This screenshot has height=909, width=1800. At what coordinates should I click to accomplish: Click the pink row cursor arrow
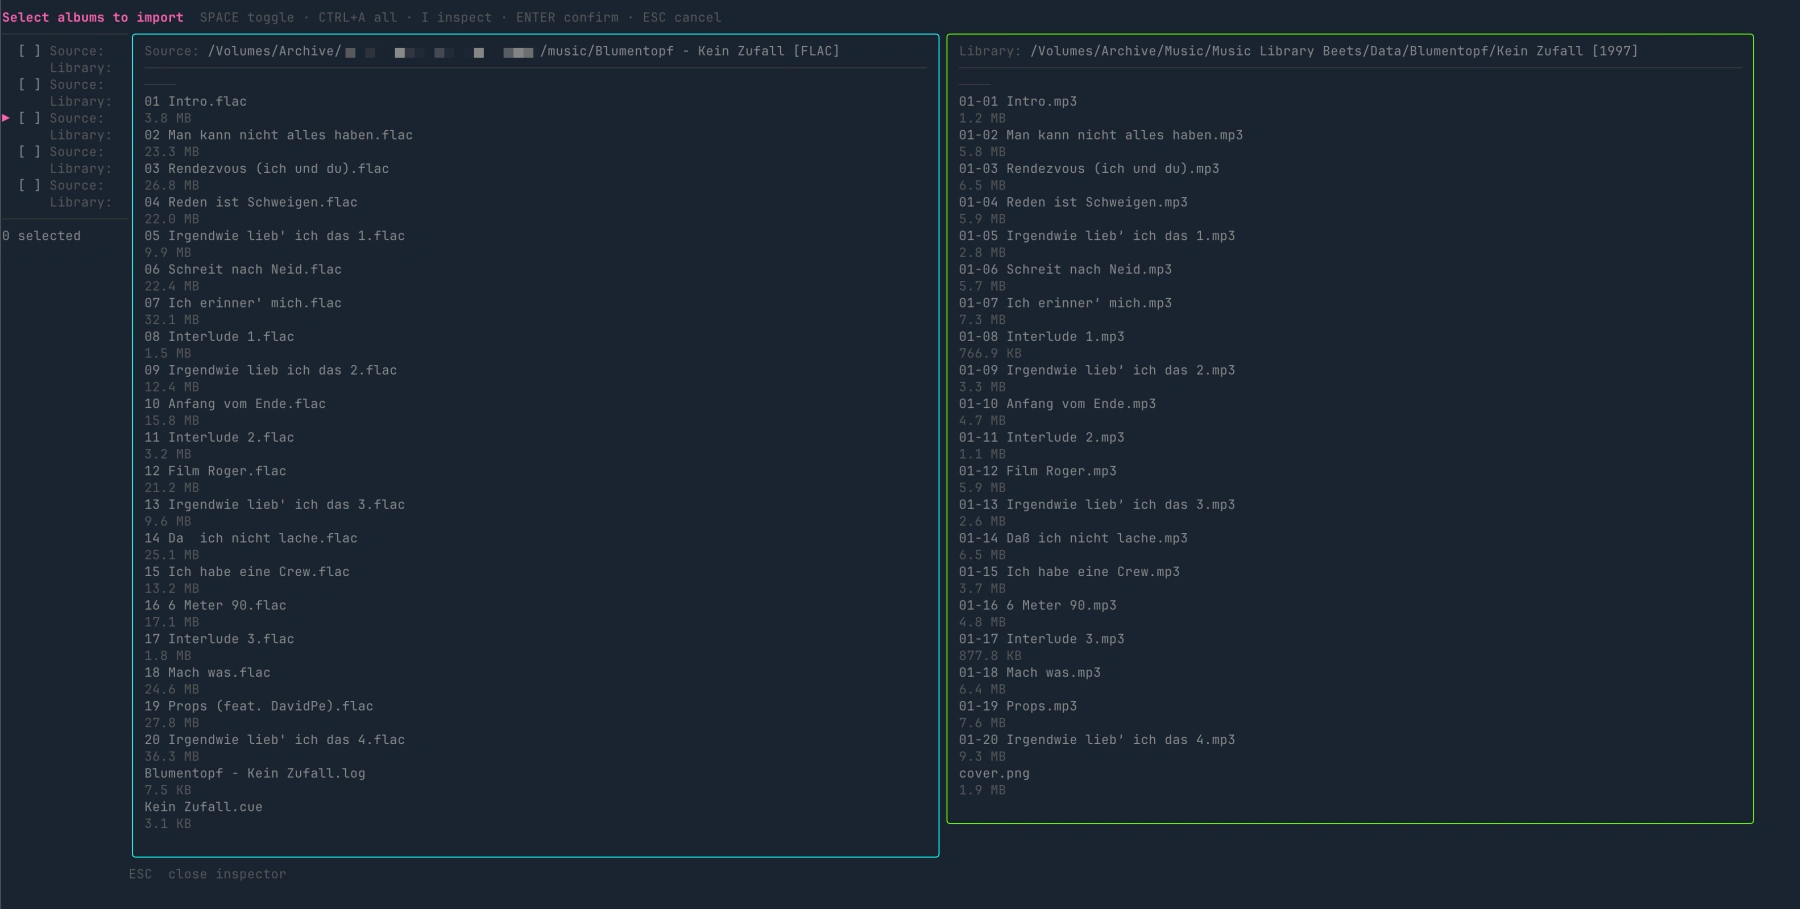[x=6, y=118]
